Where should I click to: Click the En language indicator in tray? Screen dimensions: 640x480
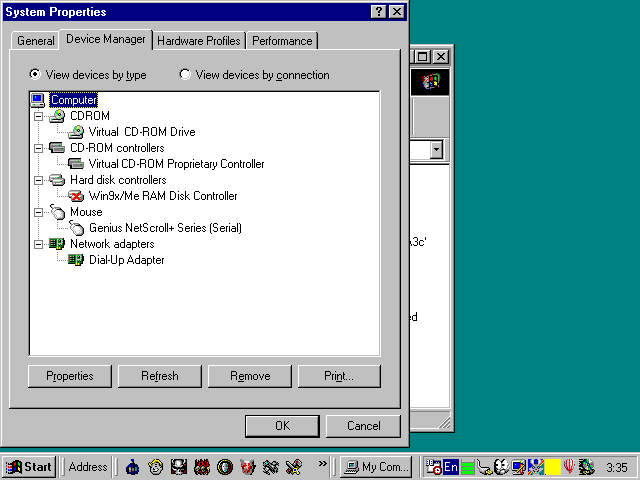click(x=451, y=467)
